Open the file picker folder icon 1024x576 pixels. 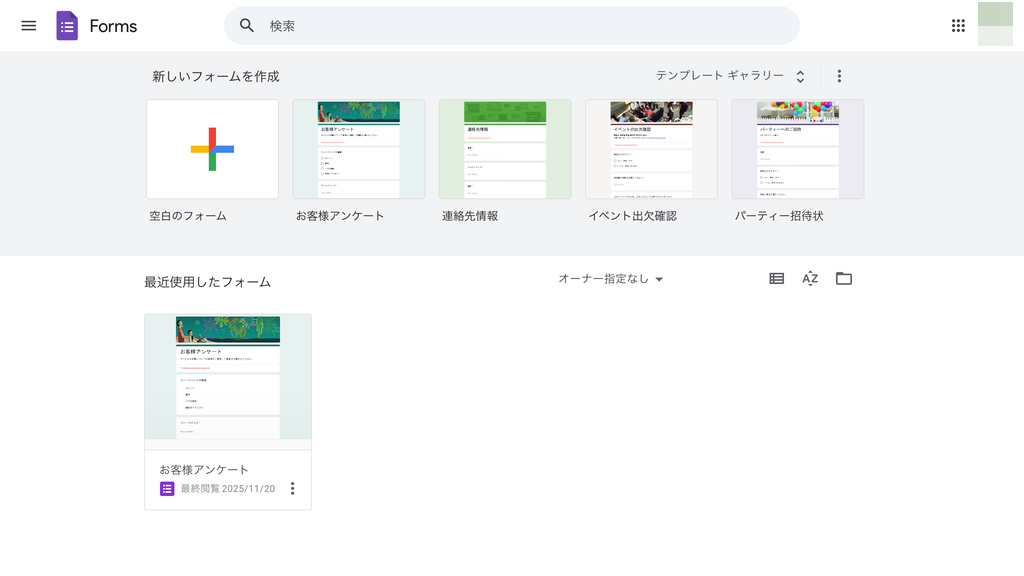pyautogui.click(x=844, y=279)
